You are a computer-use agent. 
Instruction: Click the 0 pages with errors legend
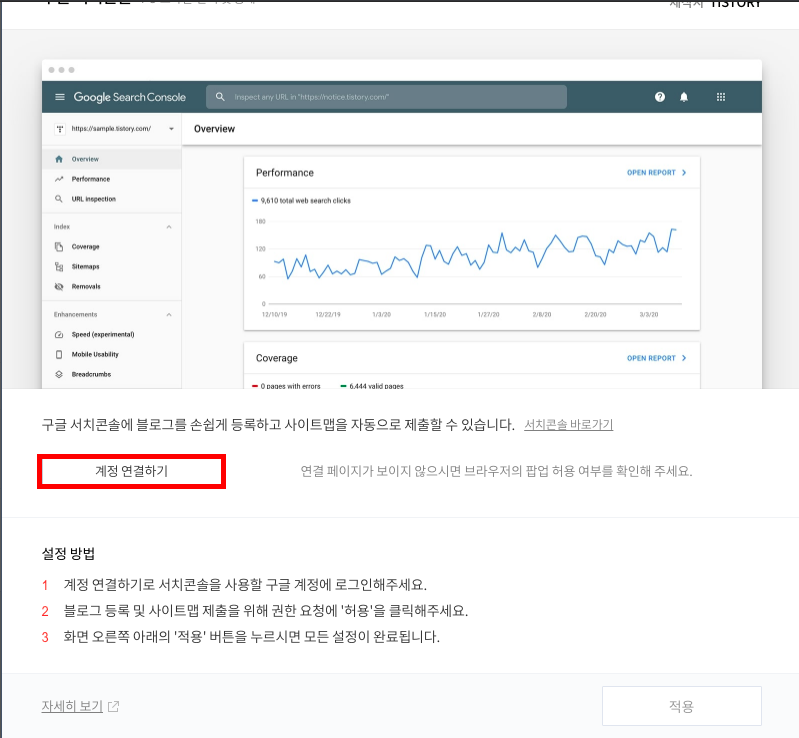[286, 386]
